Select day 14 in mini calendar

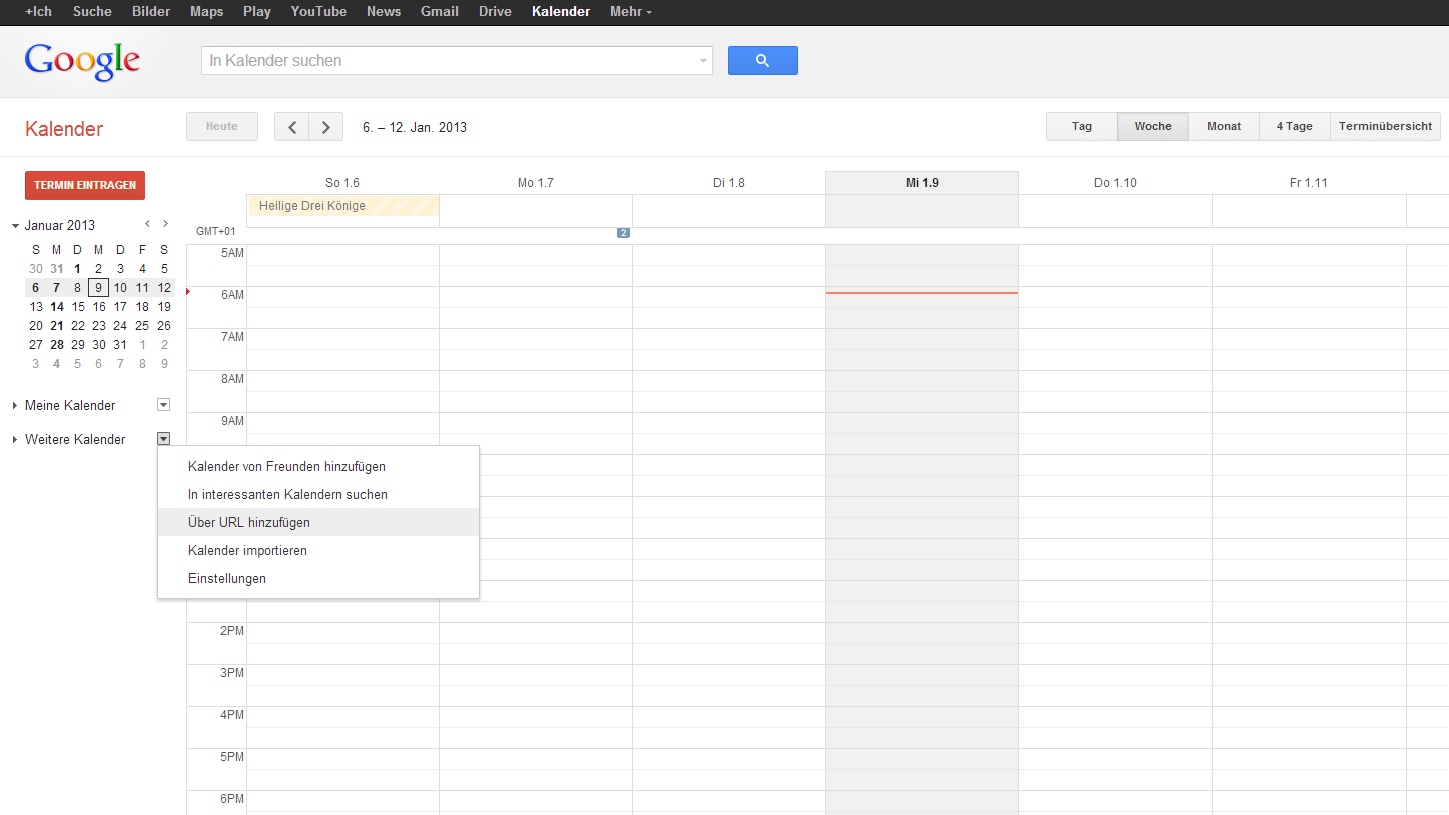click(57, 307)
